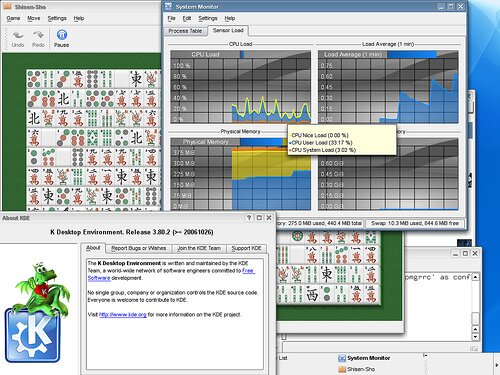
Task: Click the green Konqi dragon mascot
Action: tap(42, 288)
